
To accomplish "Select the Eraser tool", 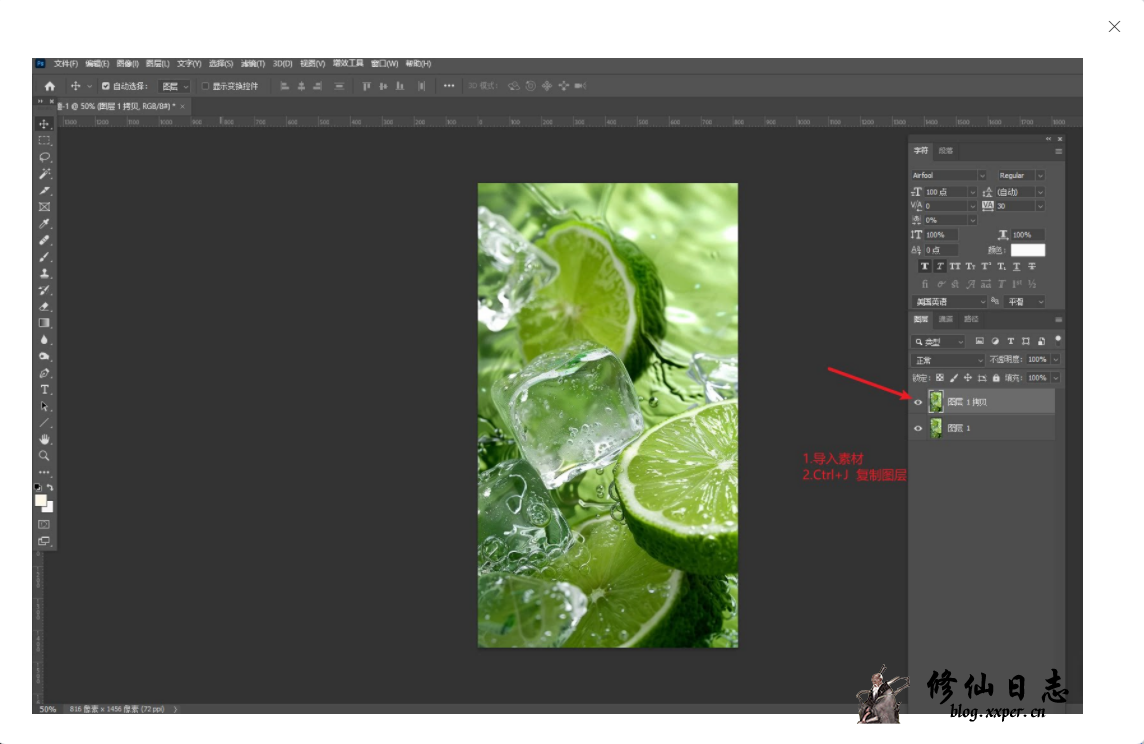I will click(44, 306).
